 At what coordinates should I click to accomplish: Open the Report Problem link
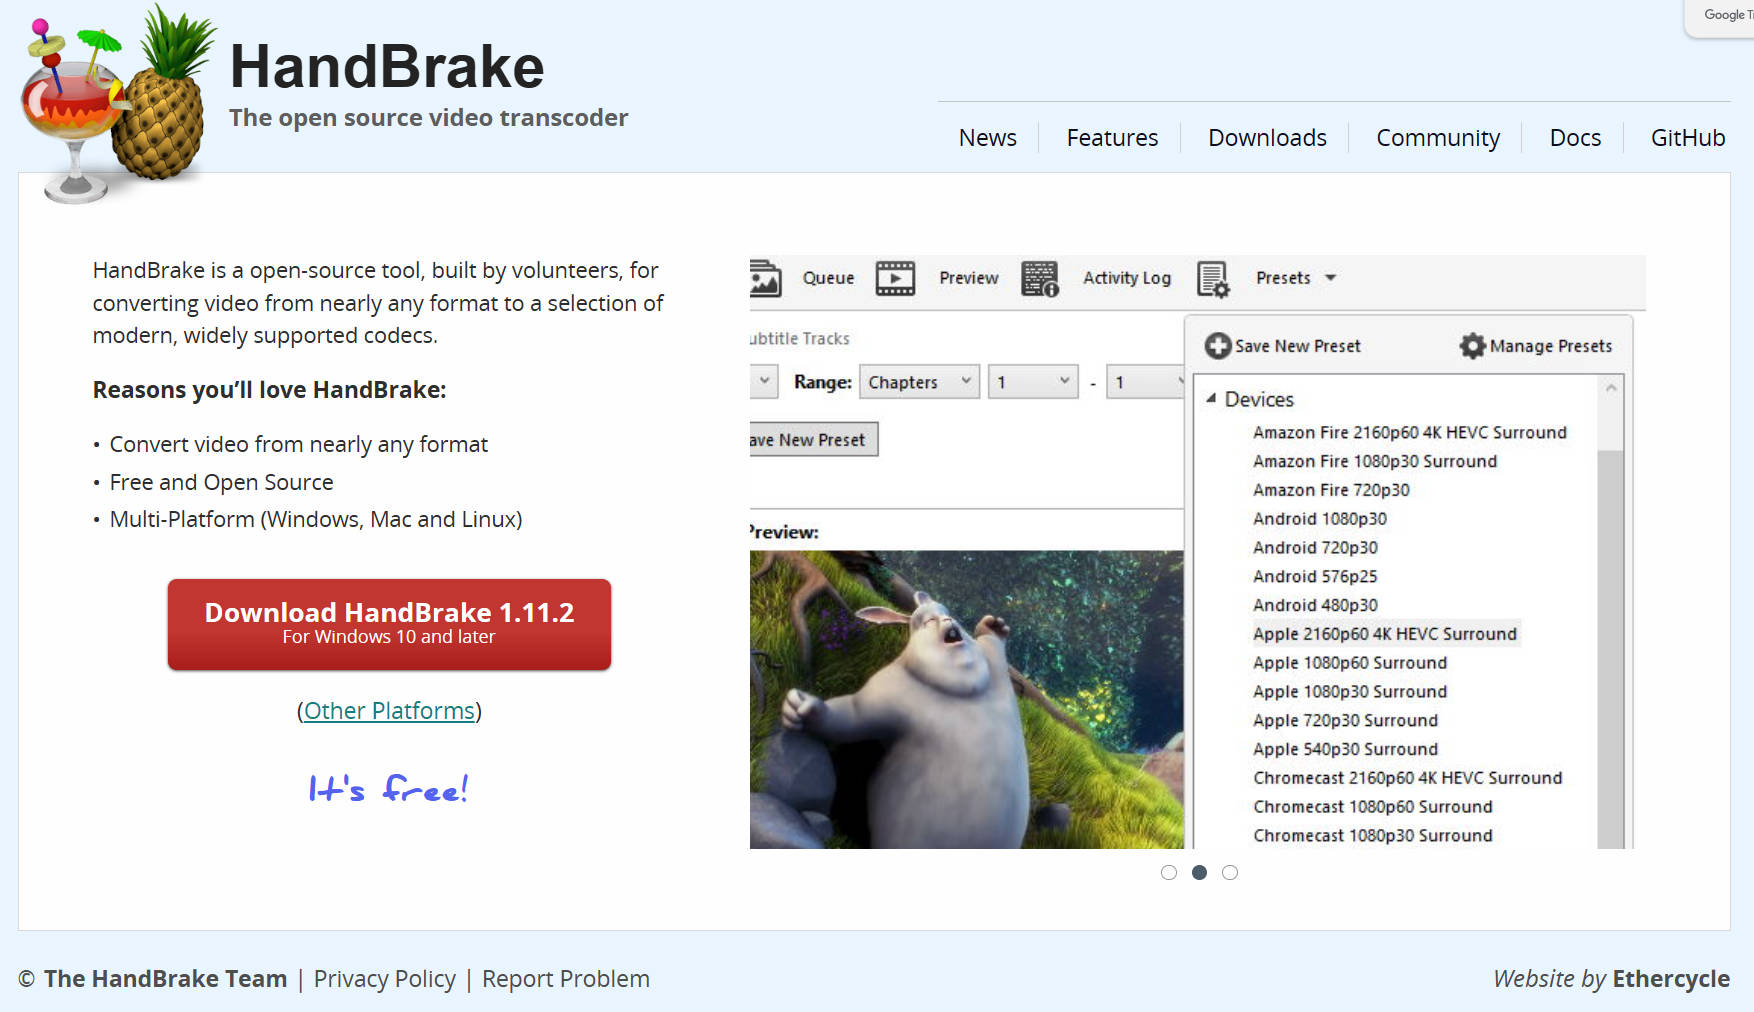pyautogui.click(x=566, y=979)
